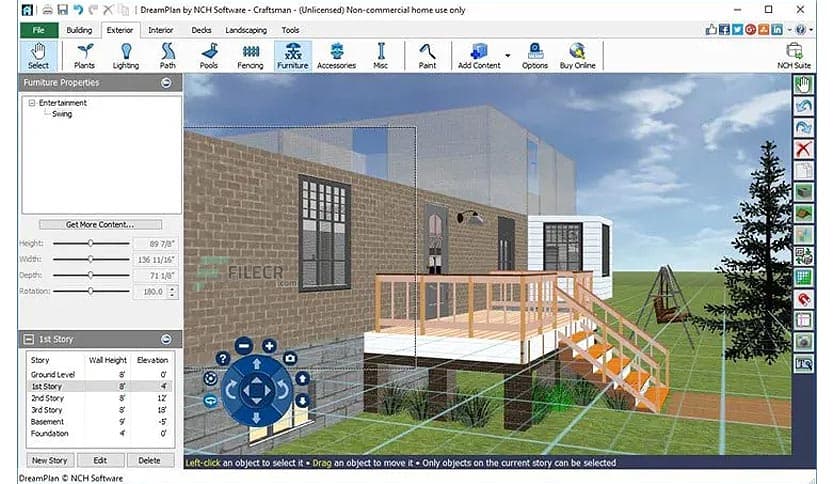Screen dimensions: 836x484
Task: Collapse the Entertainment tree node
Action: pyautogui.click(x=32, y=102)
